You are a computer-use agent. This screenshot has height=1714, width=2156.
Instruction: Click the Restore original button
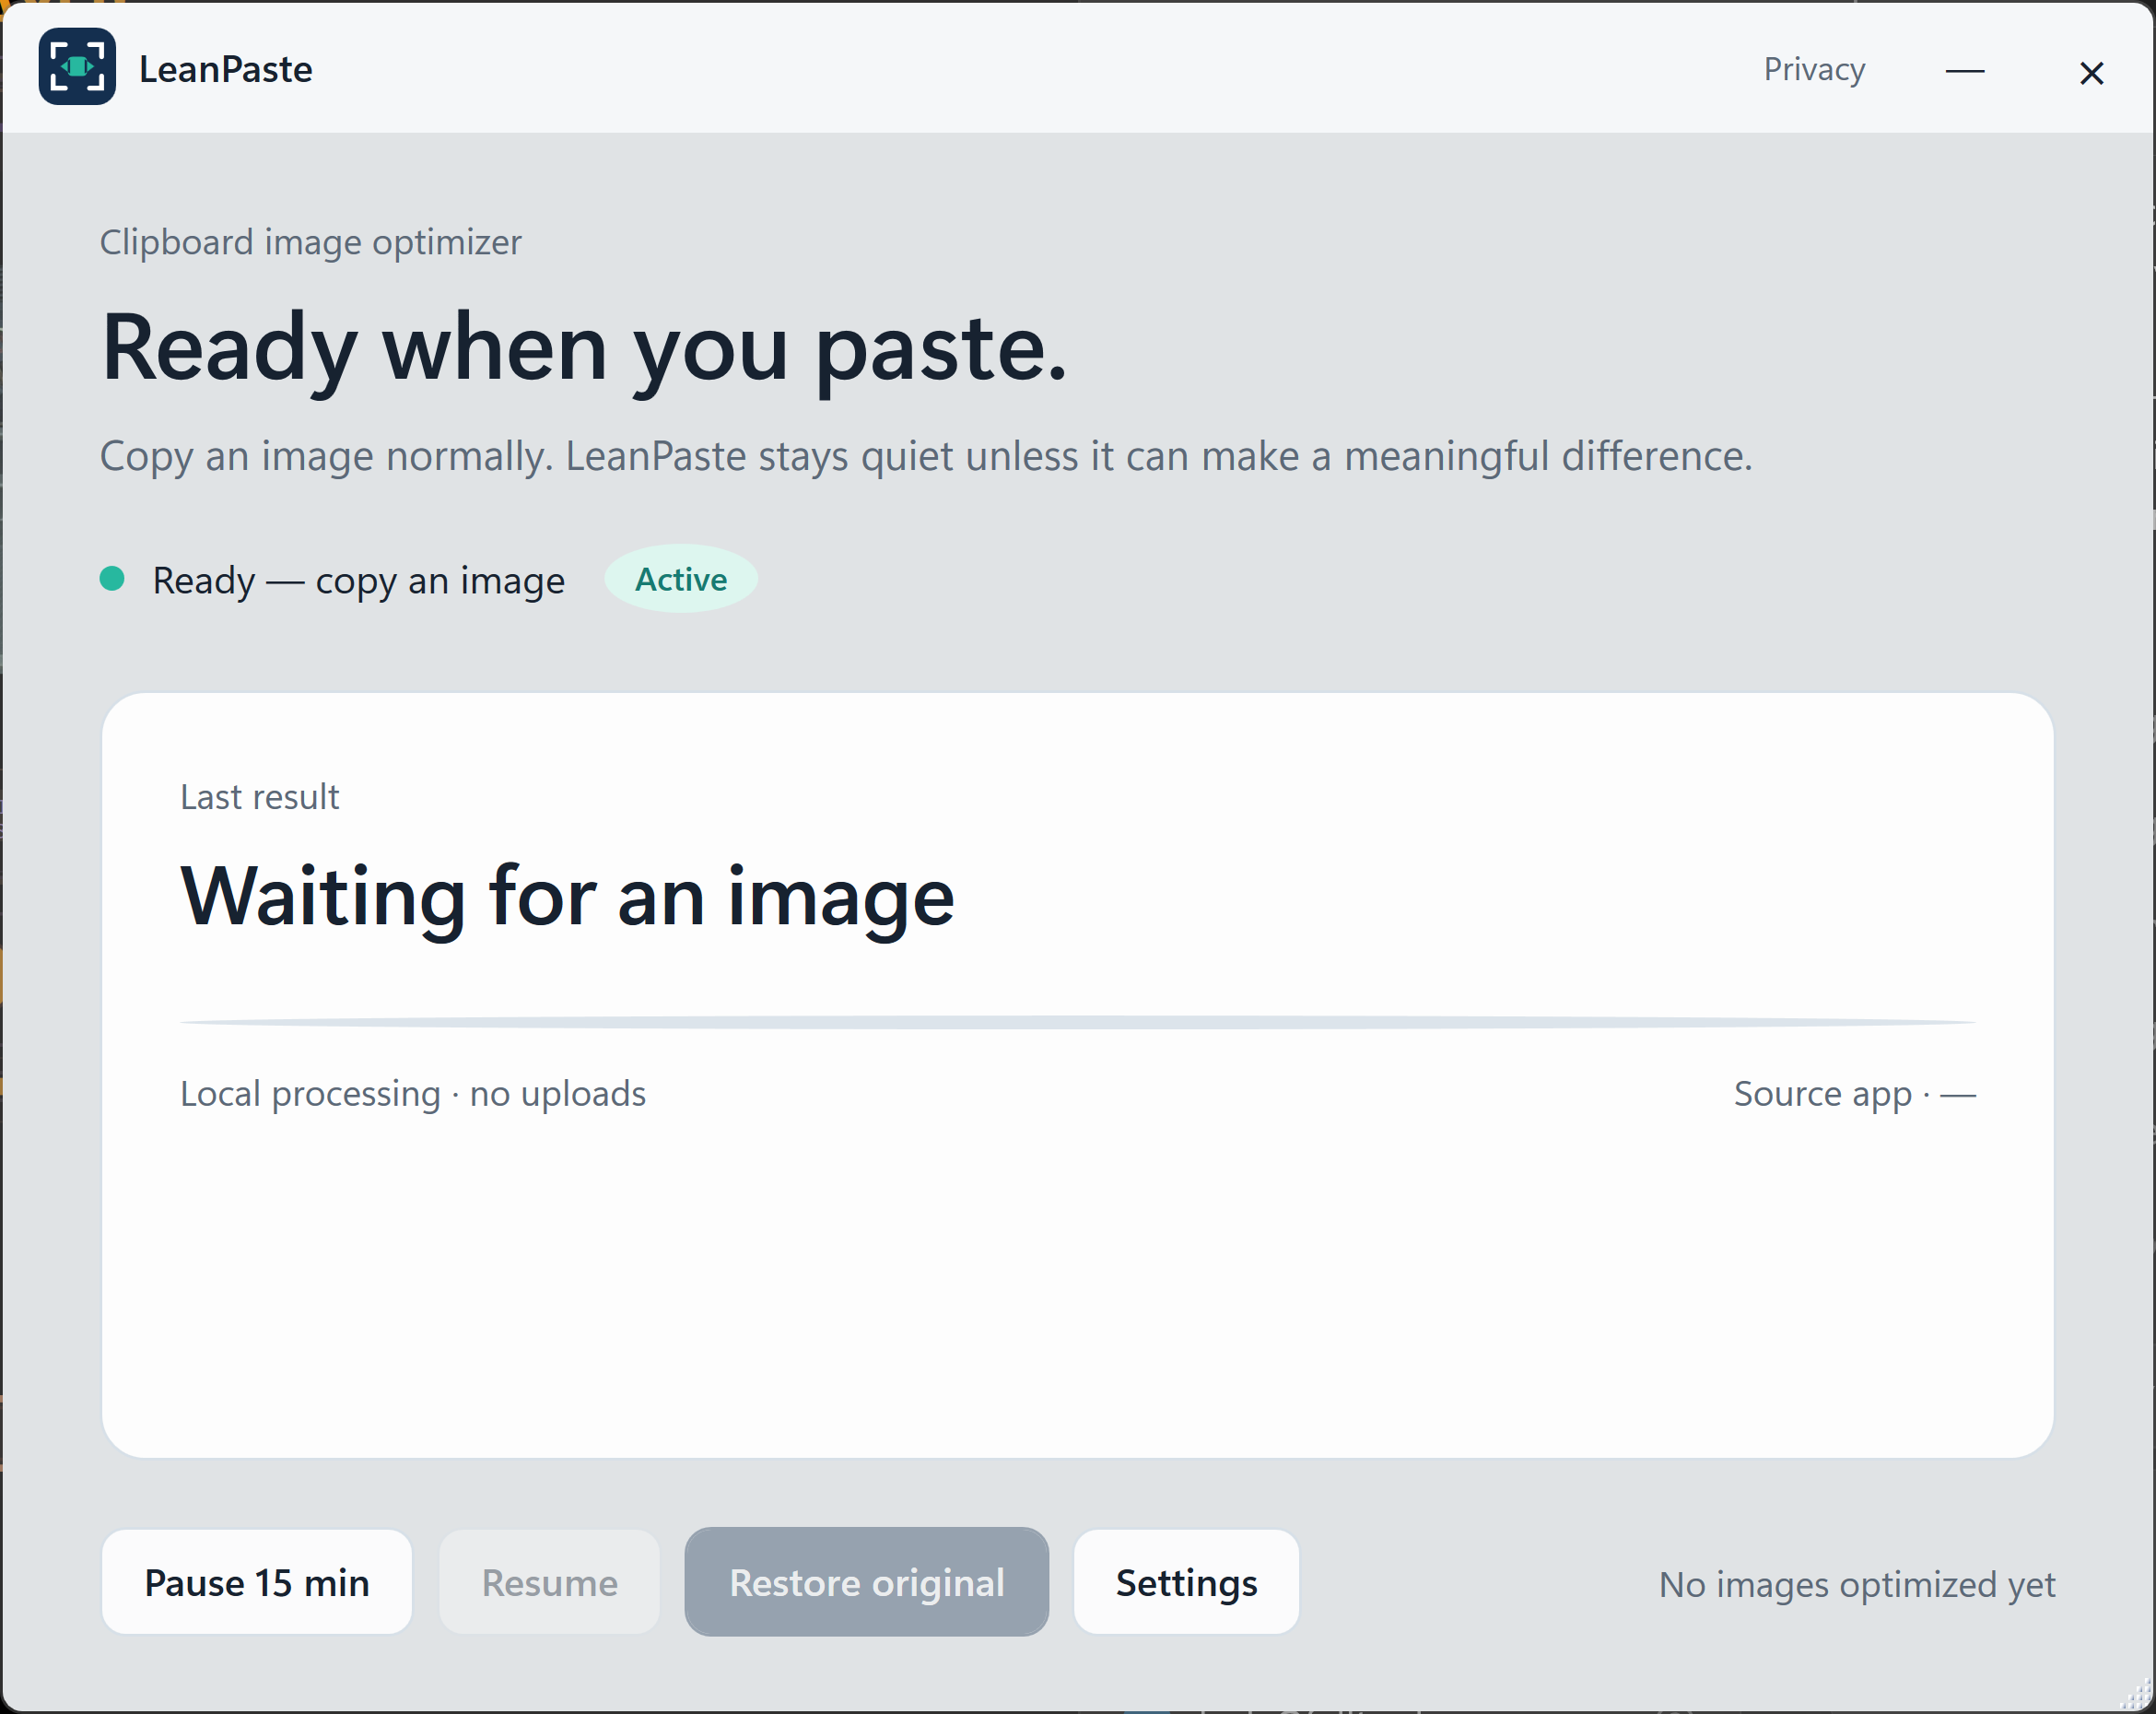866,1582
